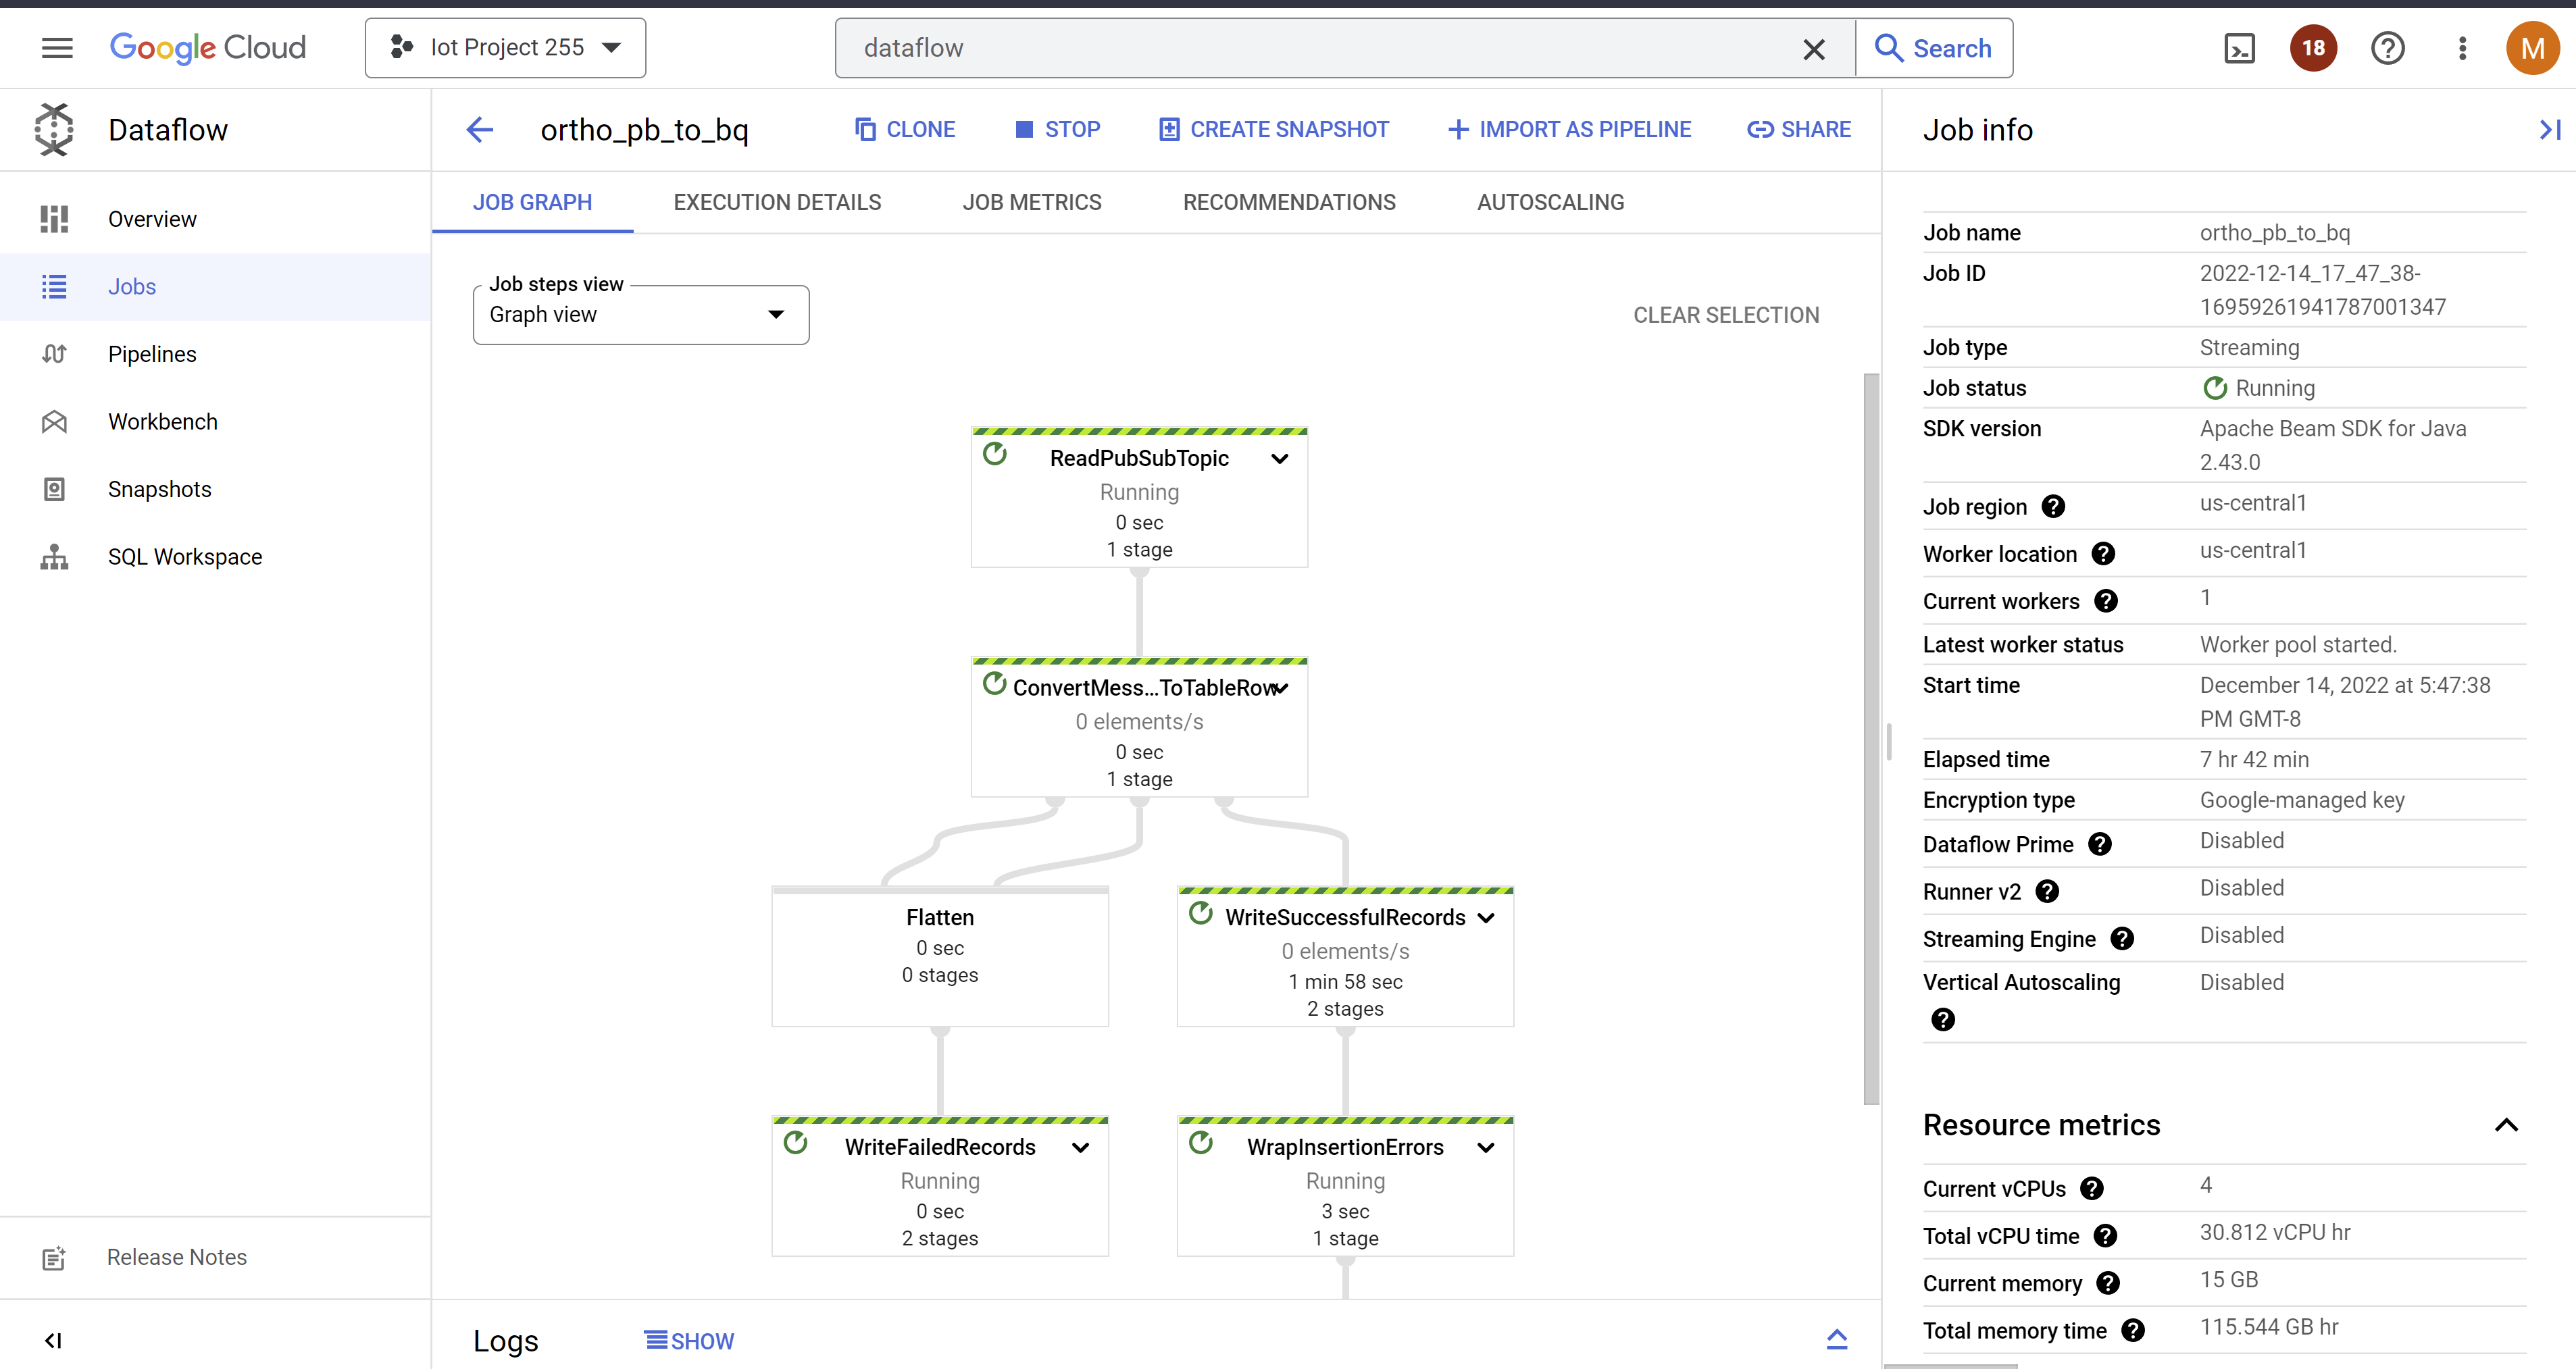Image resolution: width=2576 pixels, height=1369 pixels.
Task: Click the Help question mark in the top bar
Action: pos(2387,48)
